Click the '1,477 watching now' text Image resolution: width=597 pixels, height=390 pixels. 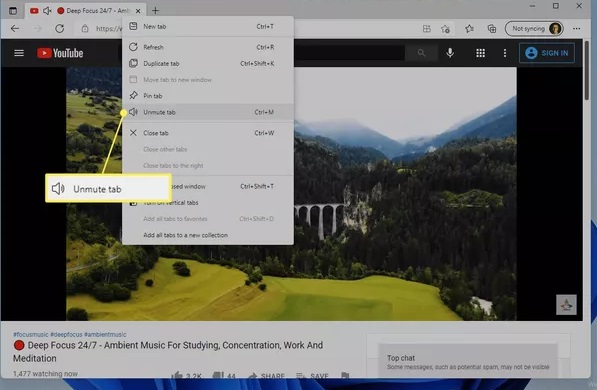pyautogui.click(x=45, y=374)
